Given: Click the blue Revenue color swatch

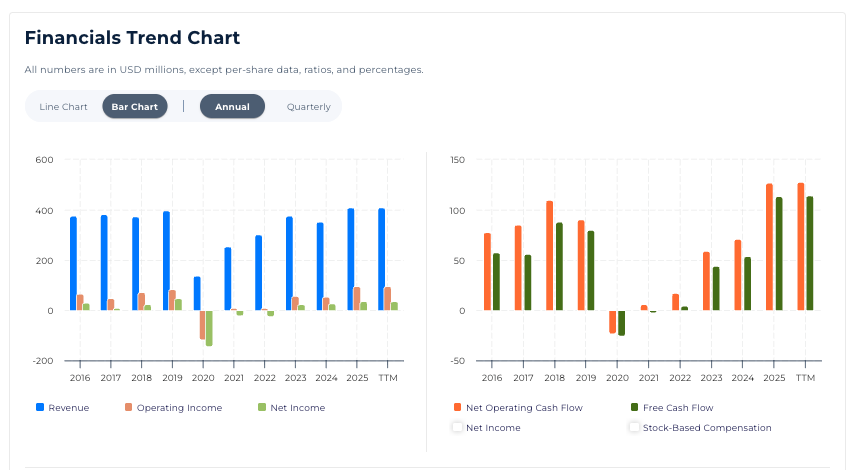Looking at the screenshot, I should point(40,408).
